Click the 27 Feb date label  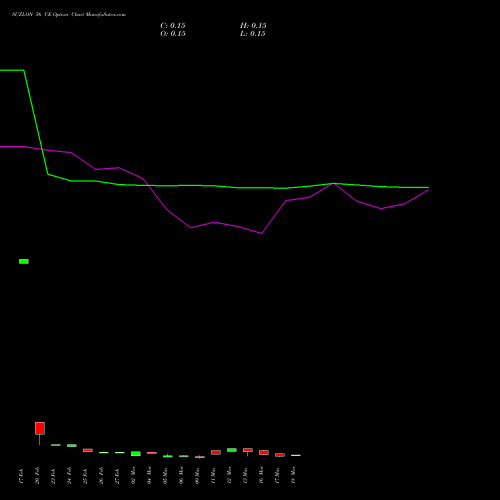118,476
